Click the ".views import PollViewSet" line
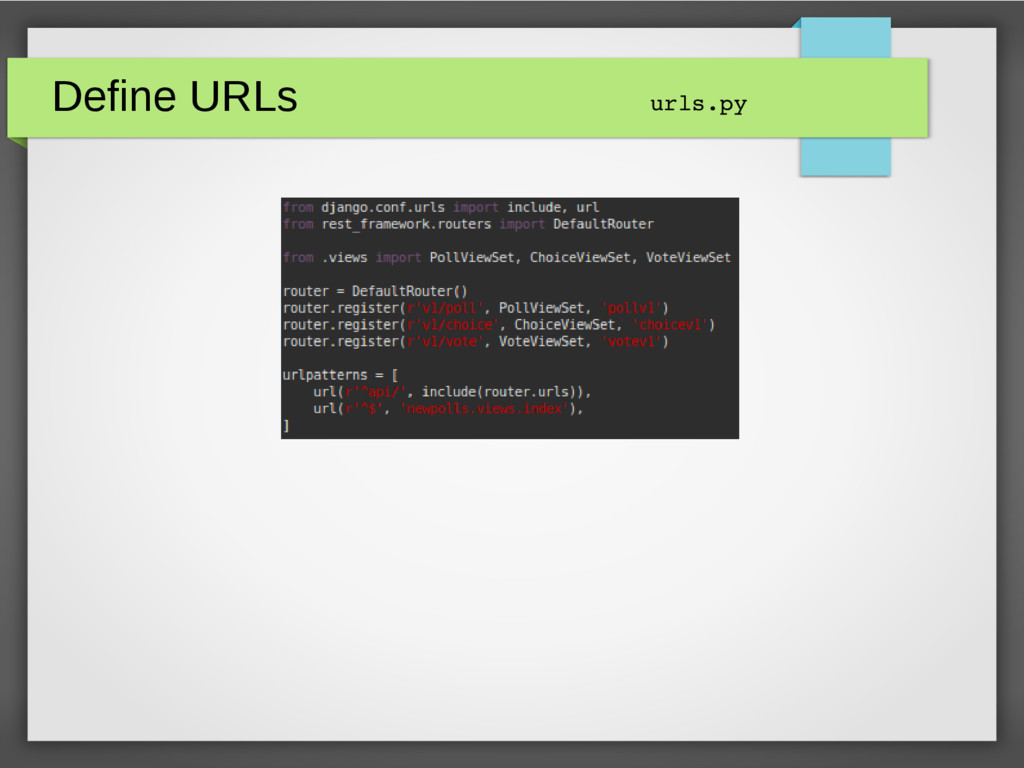1024x768 pixels. pos(507,258)
